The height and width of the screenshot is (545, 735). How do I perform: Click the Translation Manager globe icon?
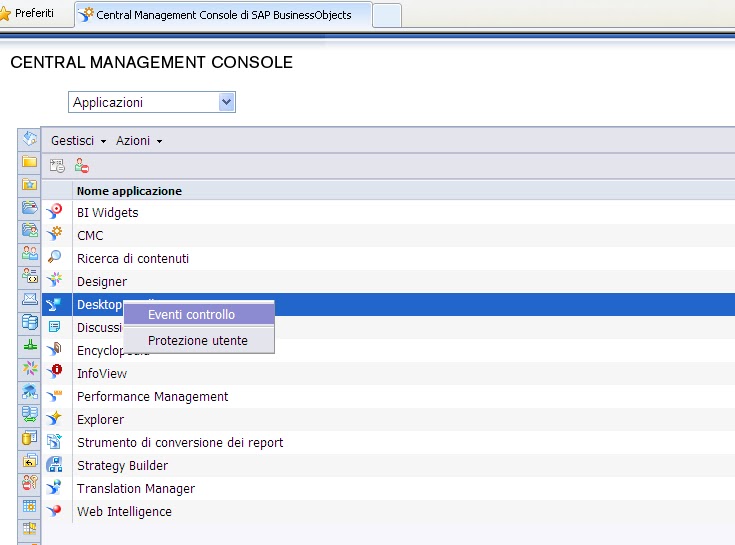[x=54, y=488]
